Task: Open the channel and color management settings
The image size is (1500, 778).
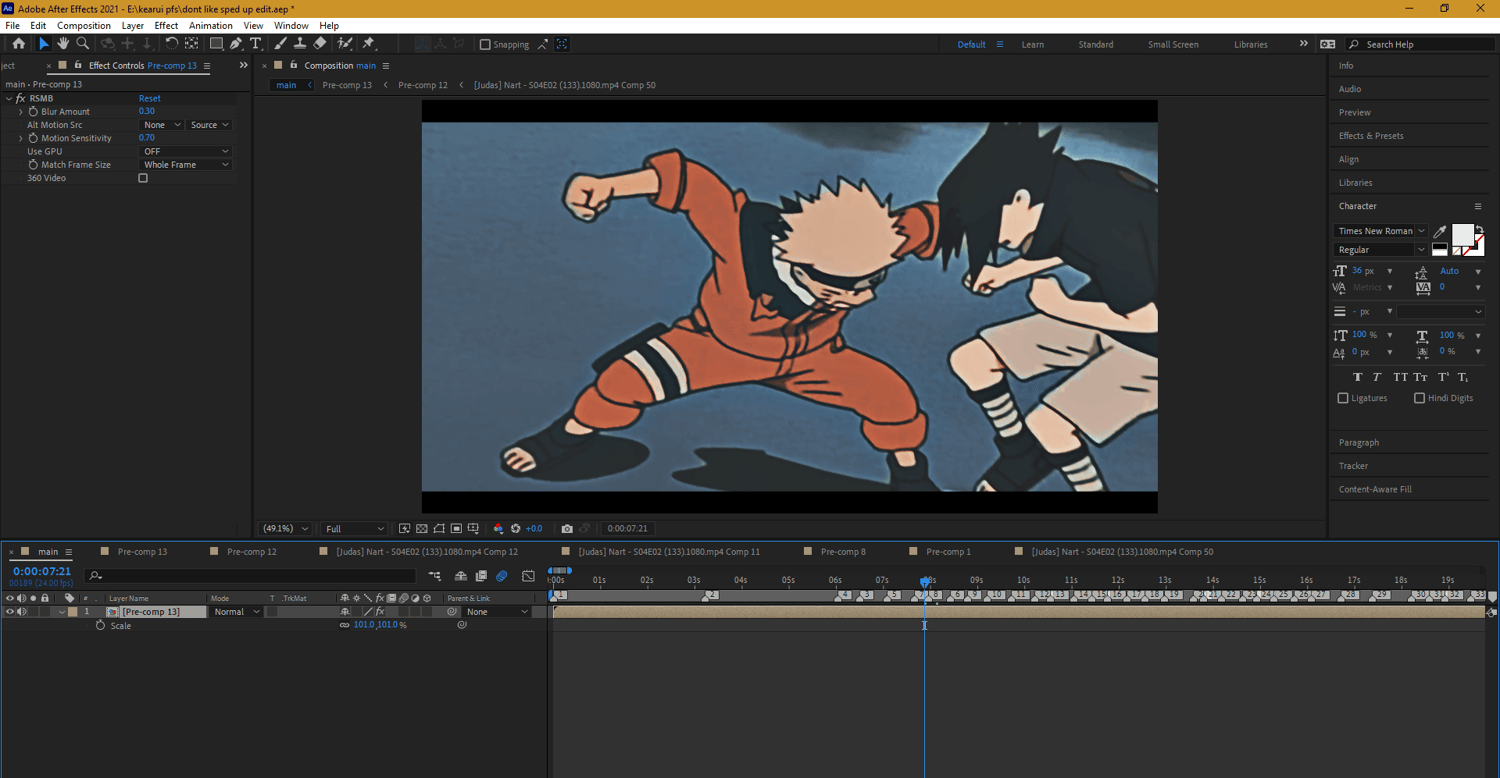Action: point(498,529)
